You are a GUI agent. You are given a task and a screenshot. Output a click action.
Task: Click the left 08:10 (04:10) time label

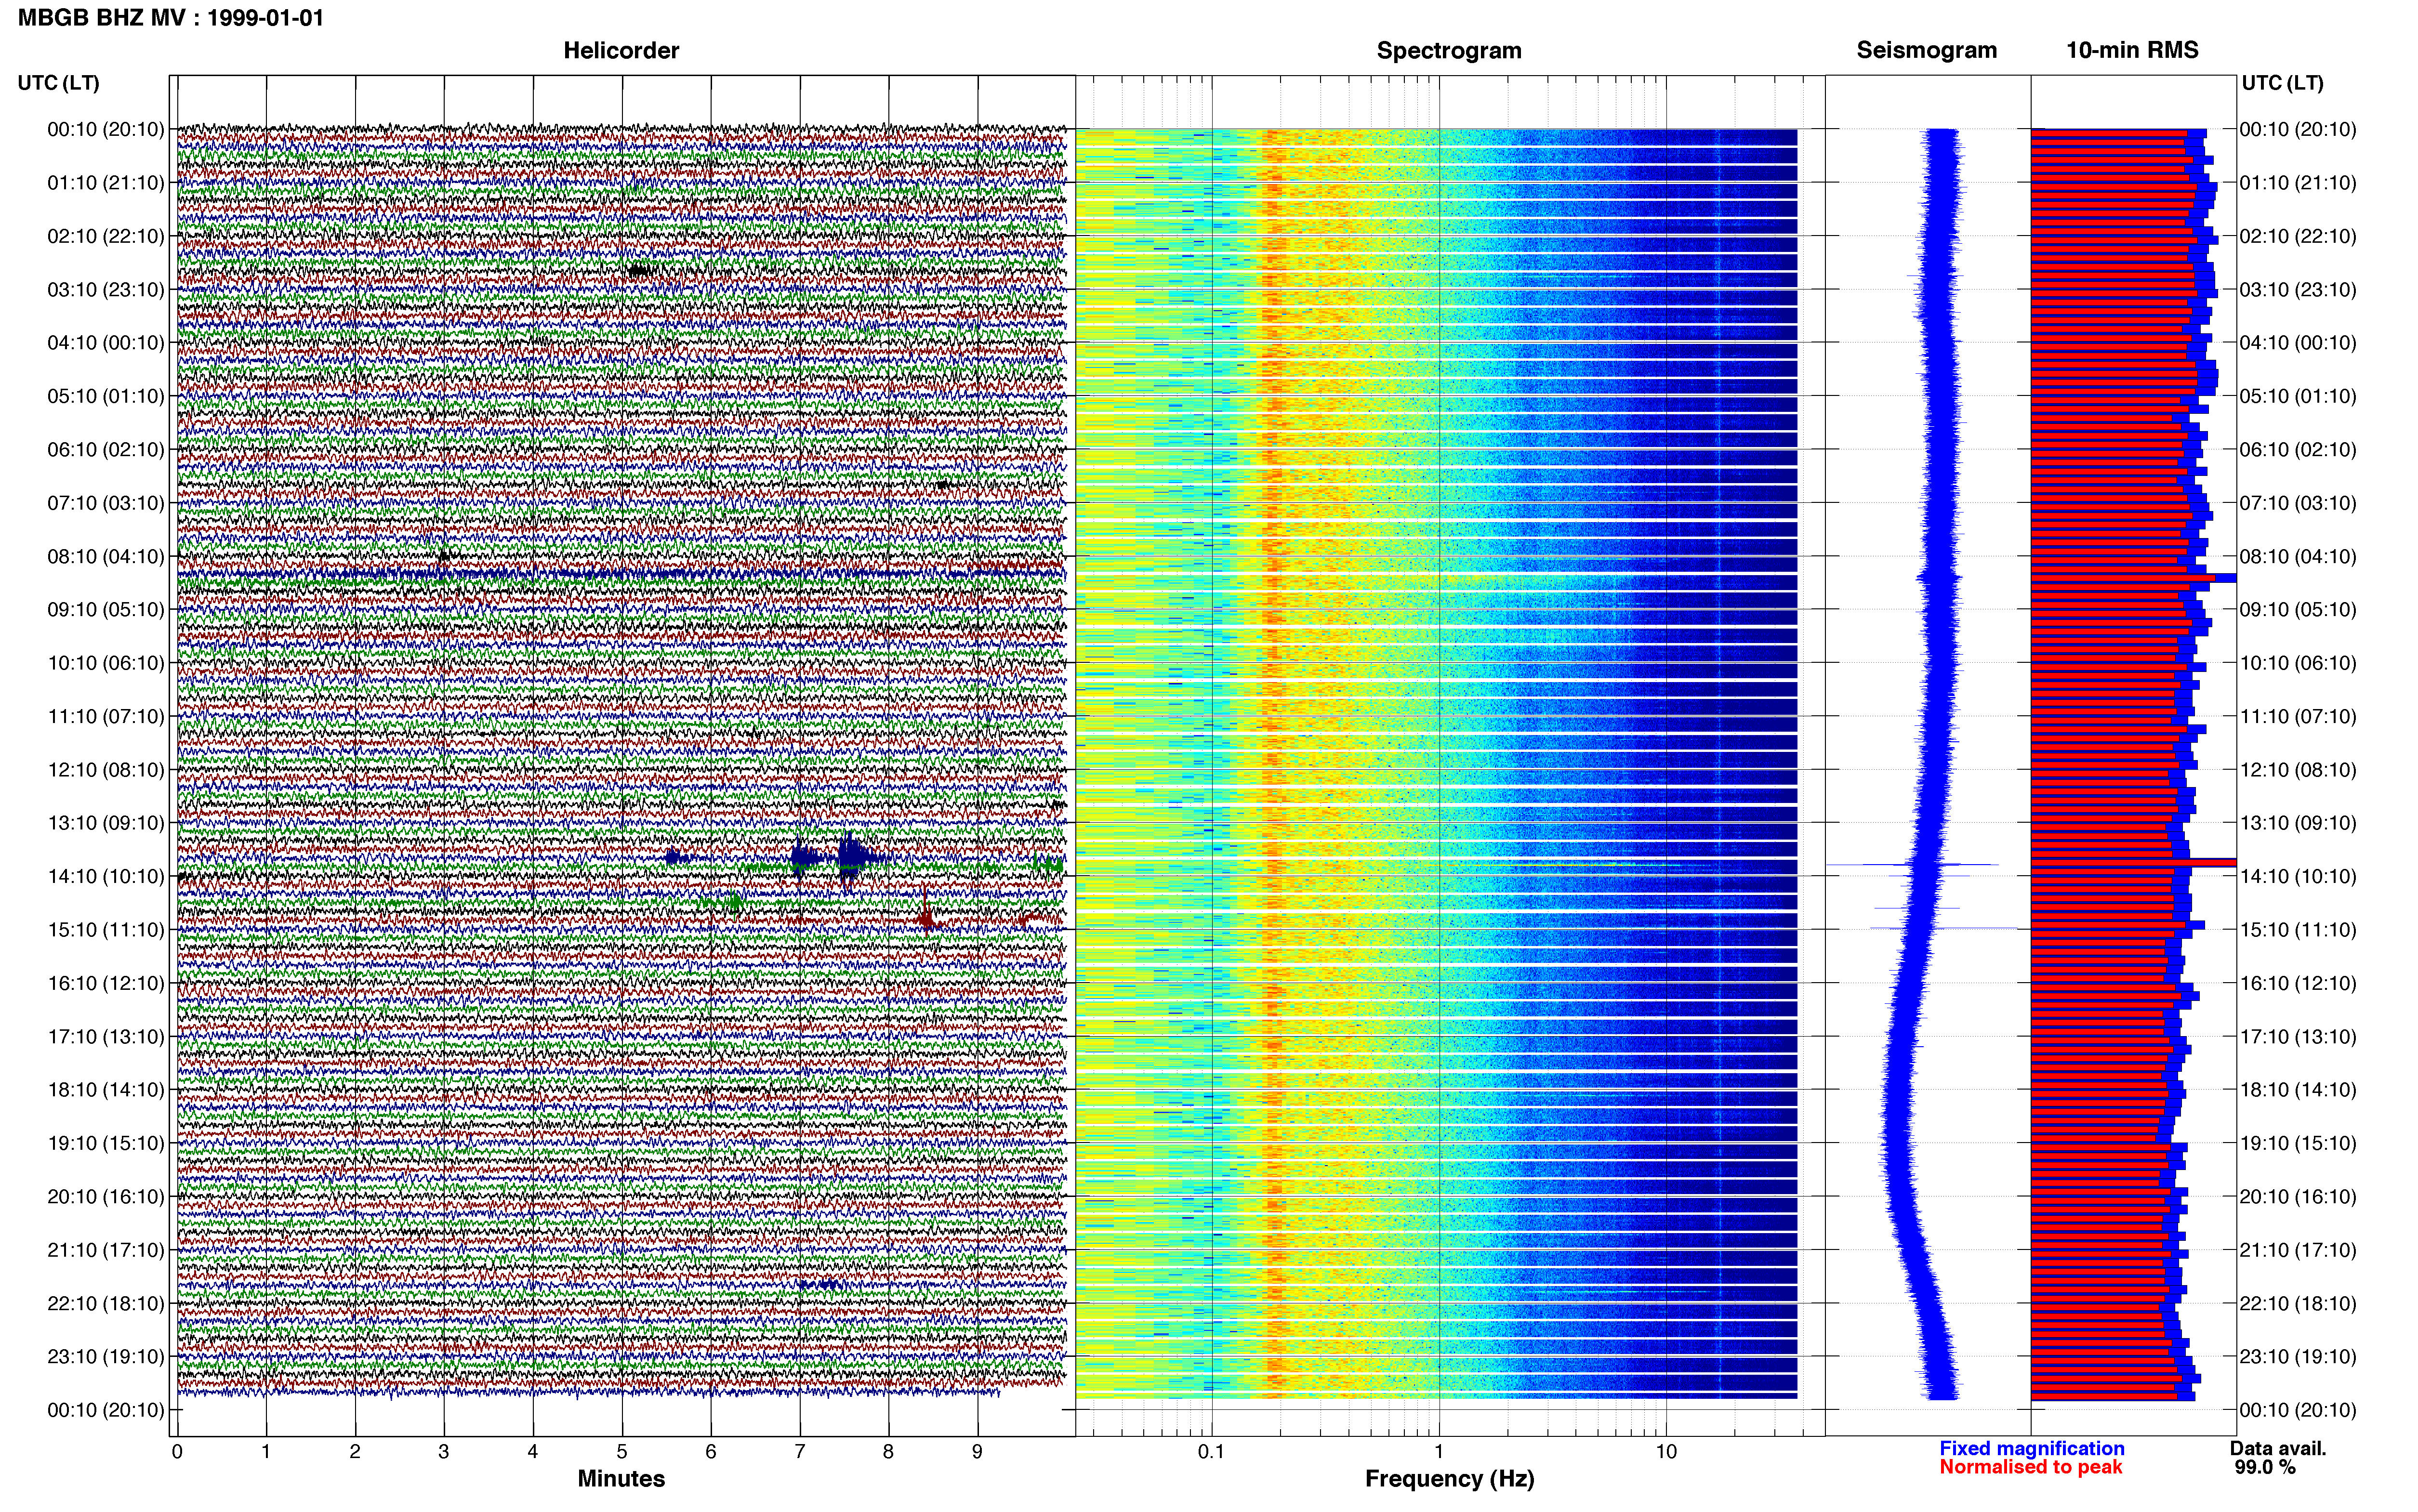click(x=106, y=557)
